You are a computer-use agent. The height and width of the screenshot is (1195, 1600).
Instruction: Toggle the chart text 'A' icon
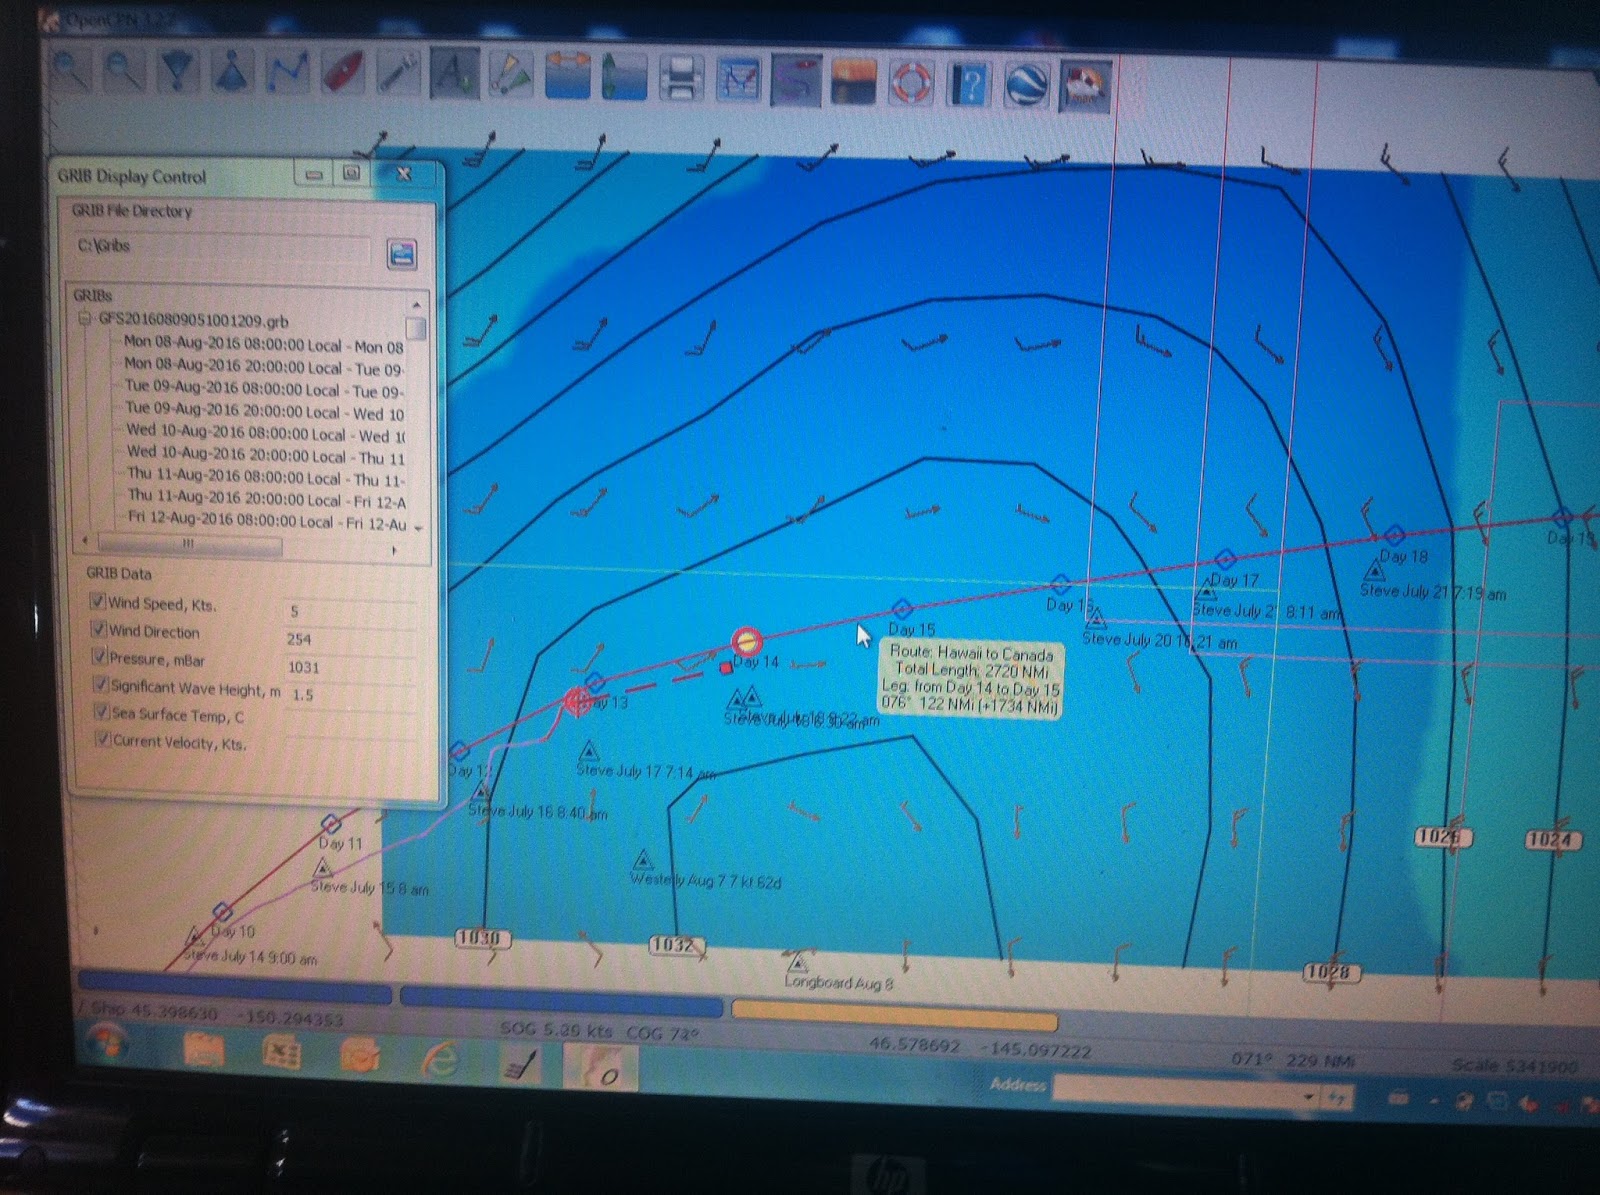coord(454,72)
